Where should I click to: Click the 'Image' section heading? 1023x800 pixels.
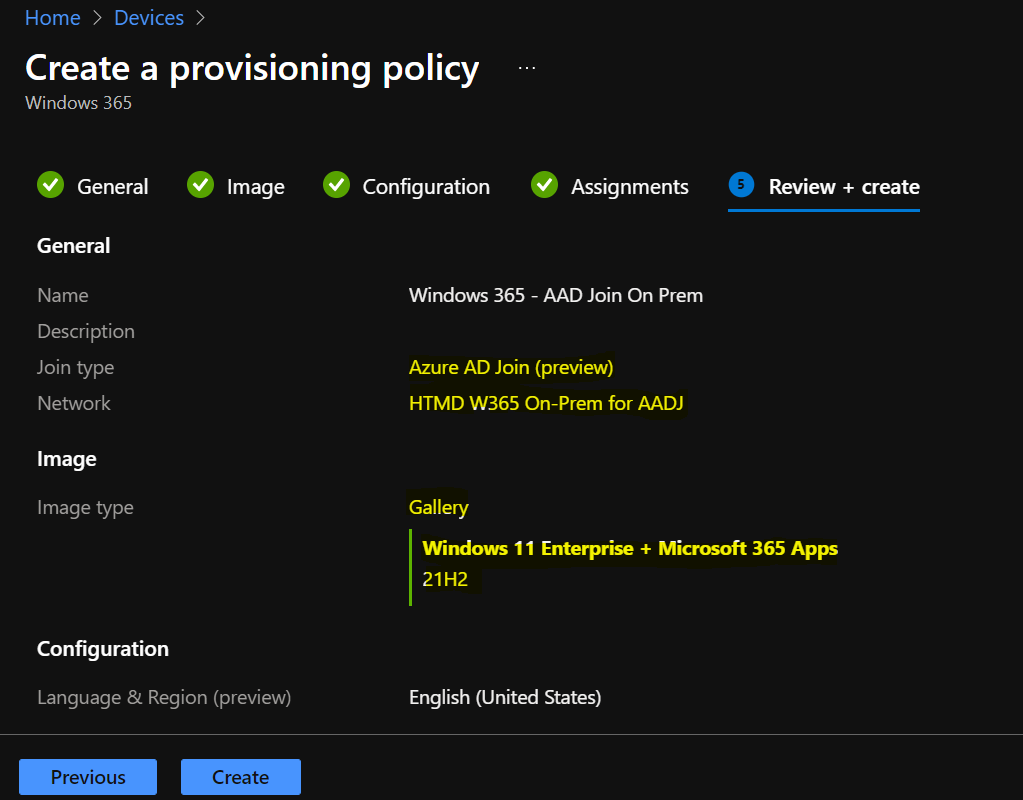67,459
